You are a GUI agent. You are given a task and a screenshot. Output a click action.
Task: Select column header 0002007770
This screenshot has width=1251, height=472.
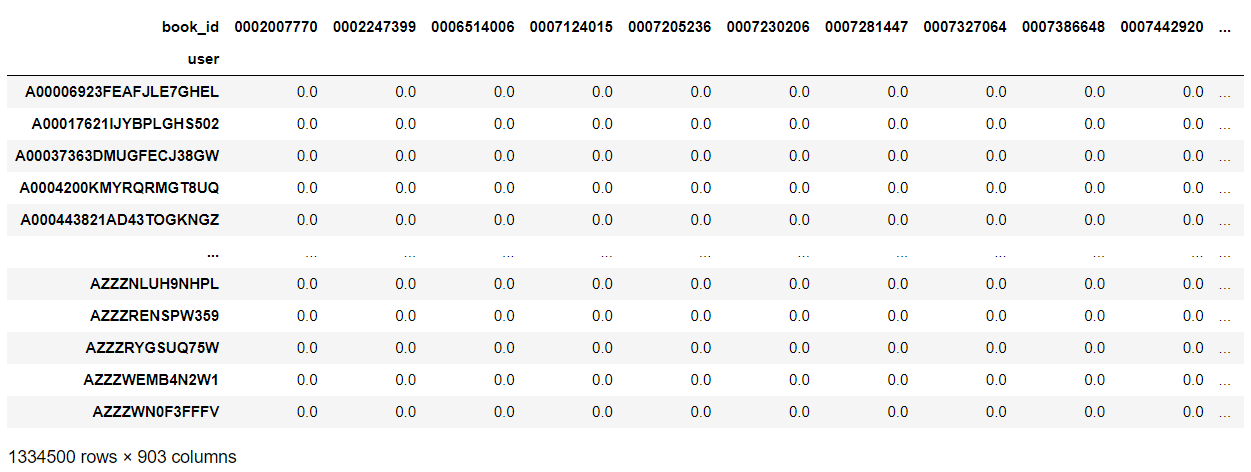pyautogui.click(x=276, y=27)
